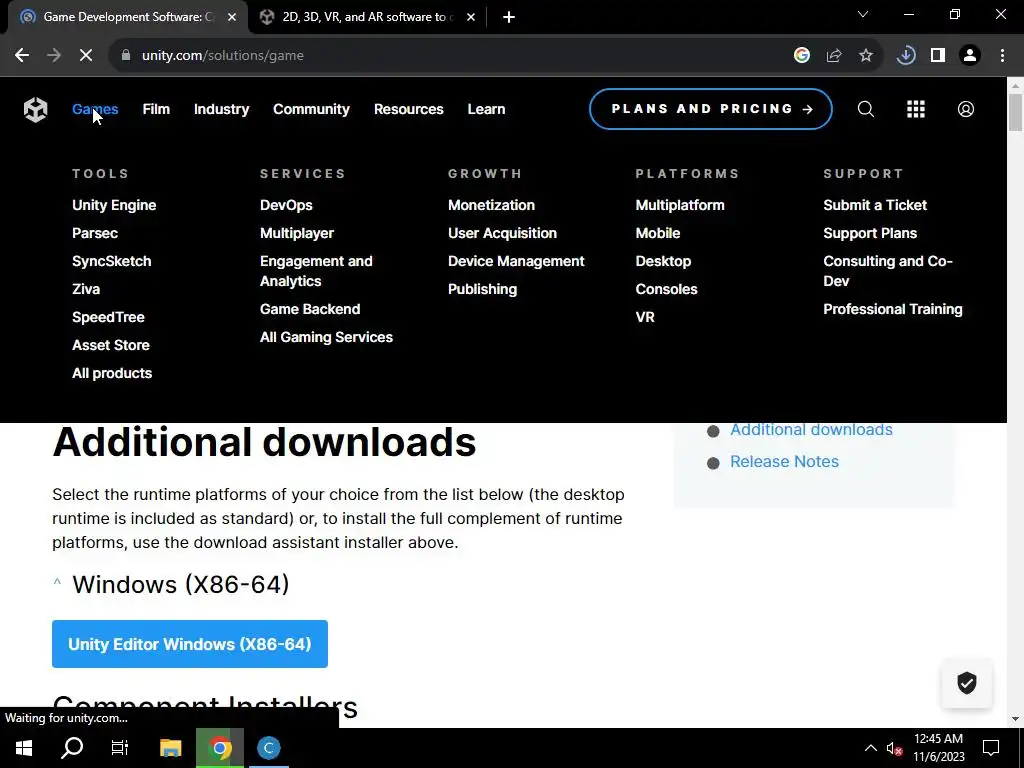Open File Explorer from taskbar
The height and width of the screenshot is (768, 1024).
click(x=170, y=748)
